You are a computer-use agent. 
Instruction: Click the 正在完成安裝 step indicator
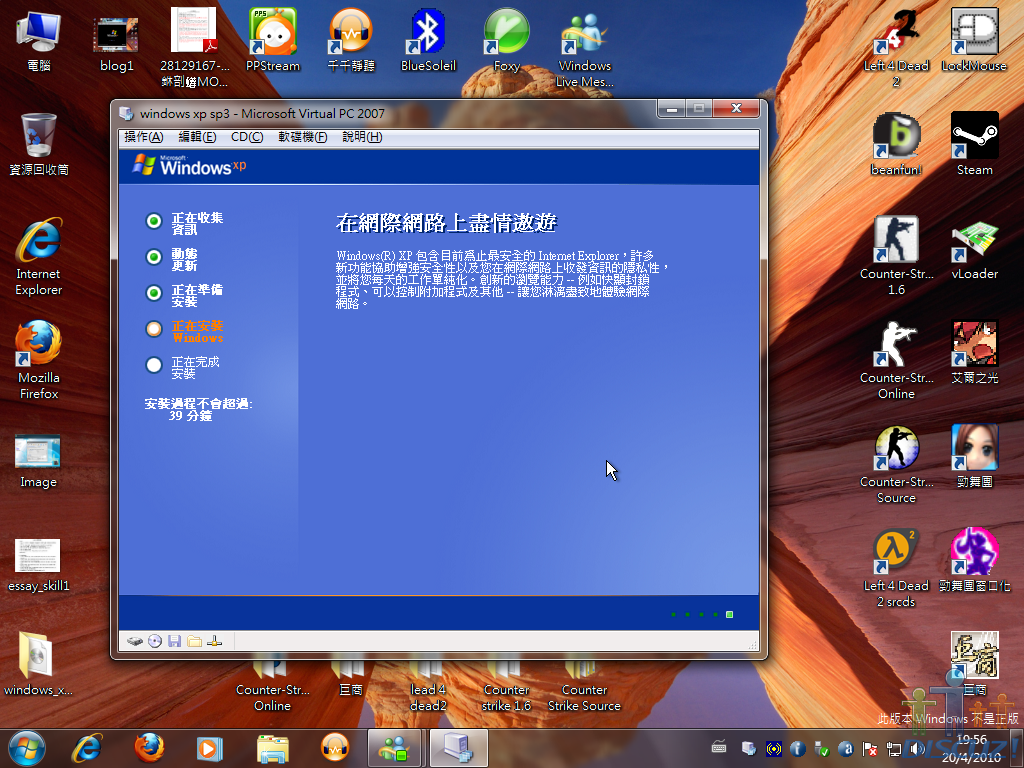pos(153,365)
